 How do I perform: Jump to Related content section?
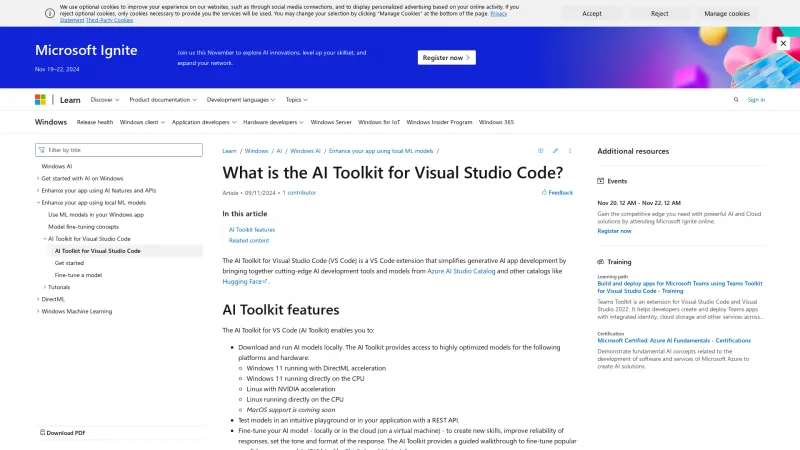(x=248, y=240)
